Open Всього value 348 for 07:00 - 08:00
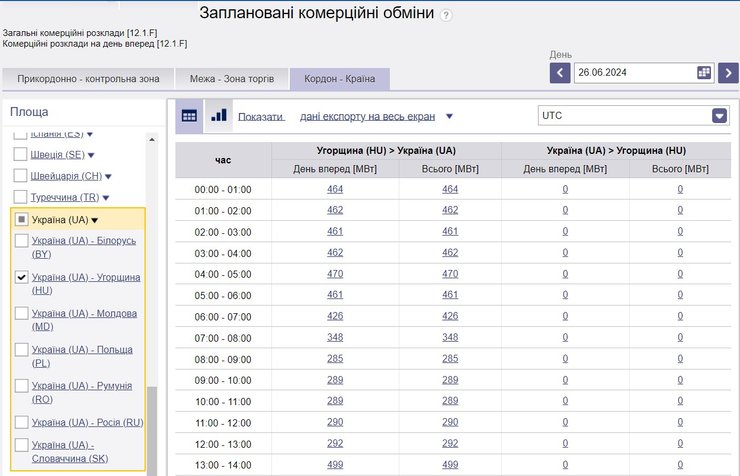This screenshot has height=476, width=740. tap(450, 337)
